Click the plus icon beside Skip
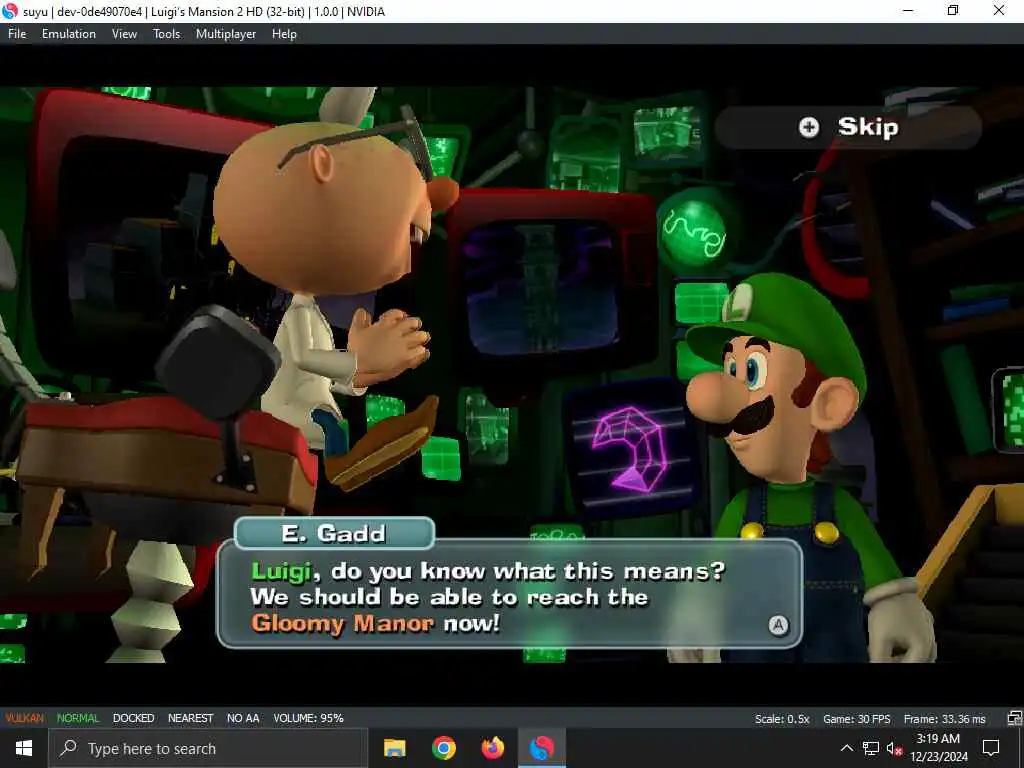The width and height of the screenshot is (1024, 768). pyautogui.click(x=809, y=127)
